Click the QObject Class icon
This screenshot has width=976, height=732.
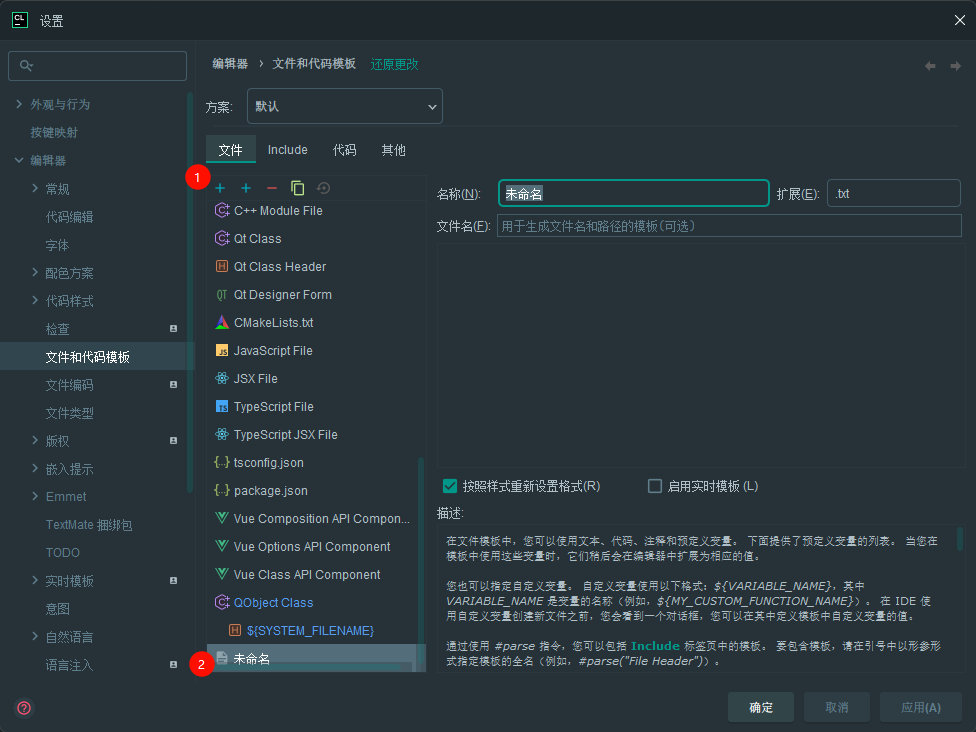tap(222, 603)
